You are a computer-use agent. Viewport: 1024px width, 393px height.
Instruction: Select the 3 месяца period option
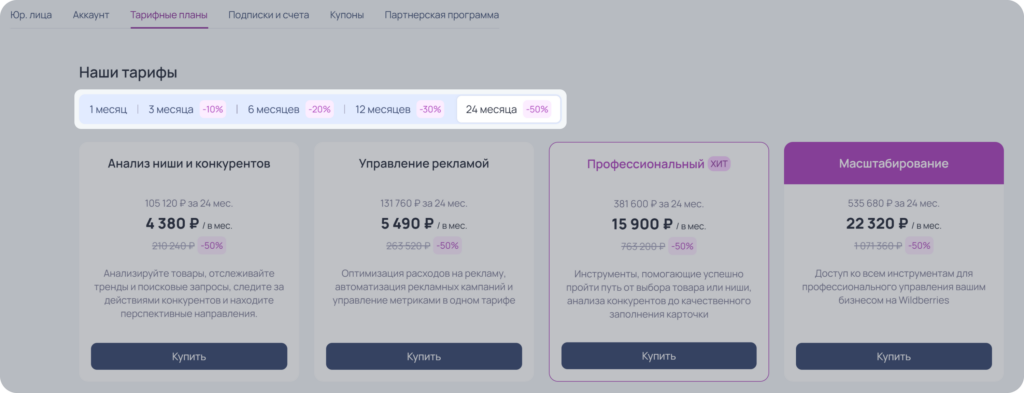[x=186, y=110]
